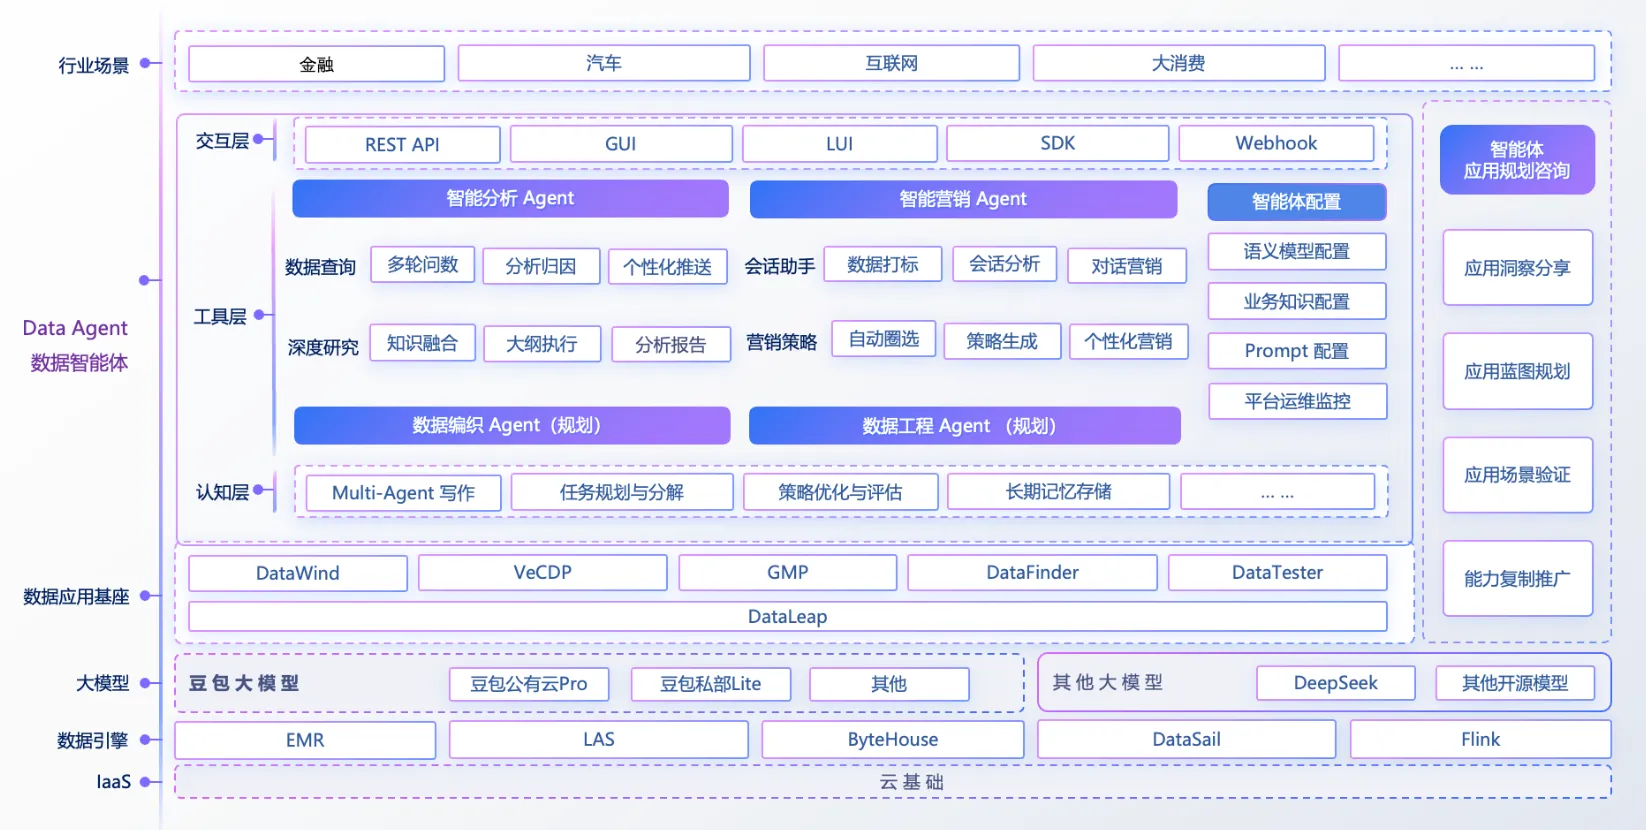Click 智能体应用规划咨询 purple box
Screen dimensions: 1646x830
click(x=1517, y=160)
